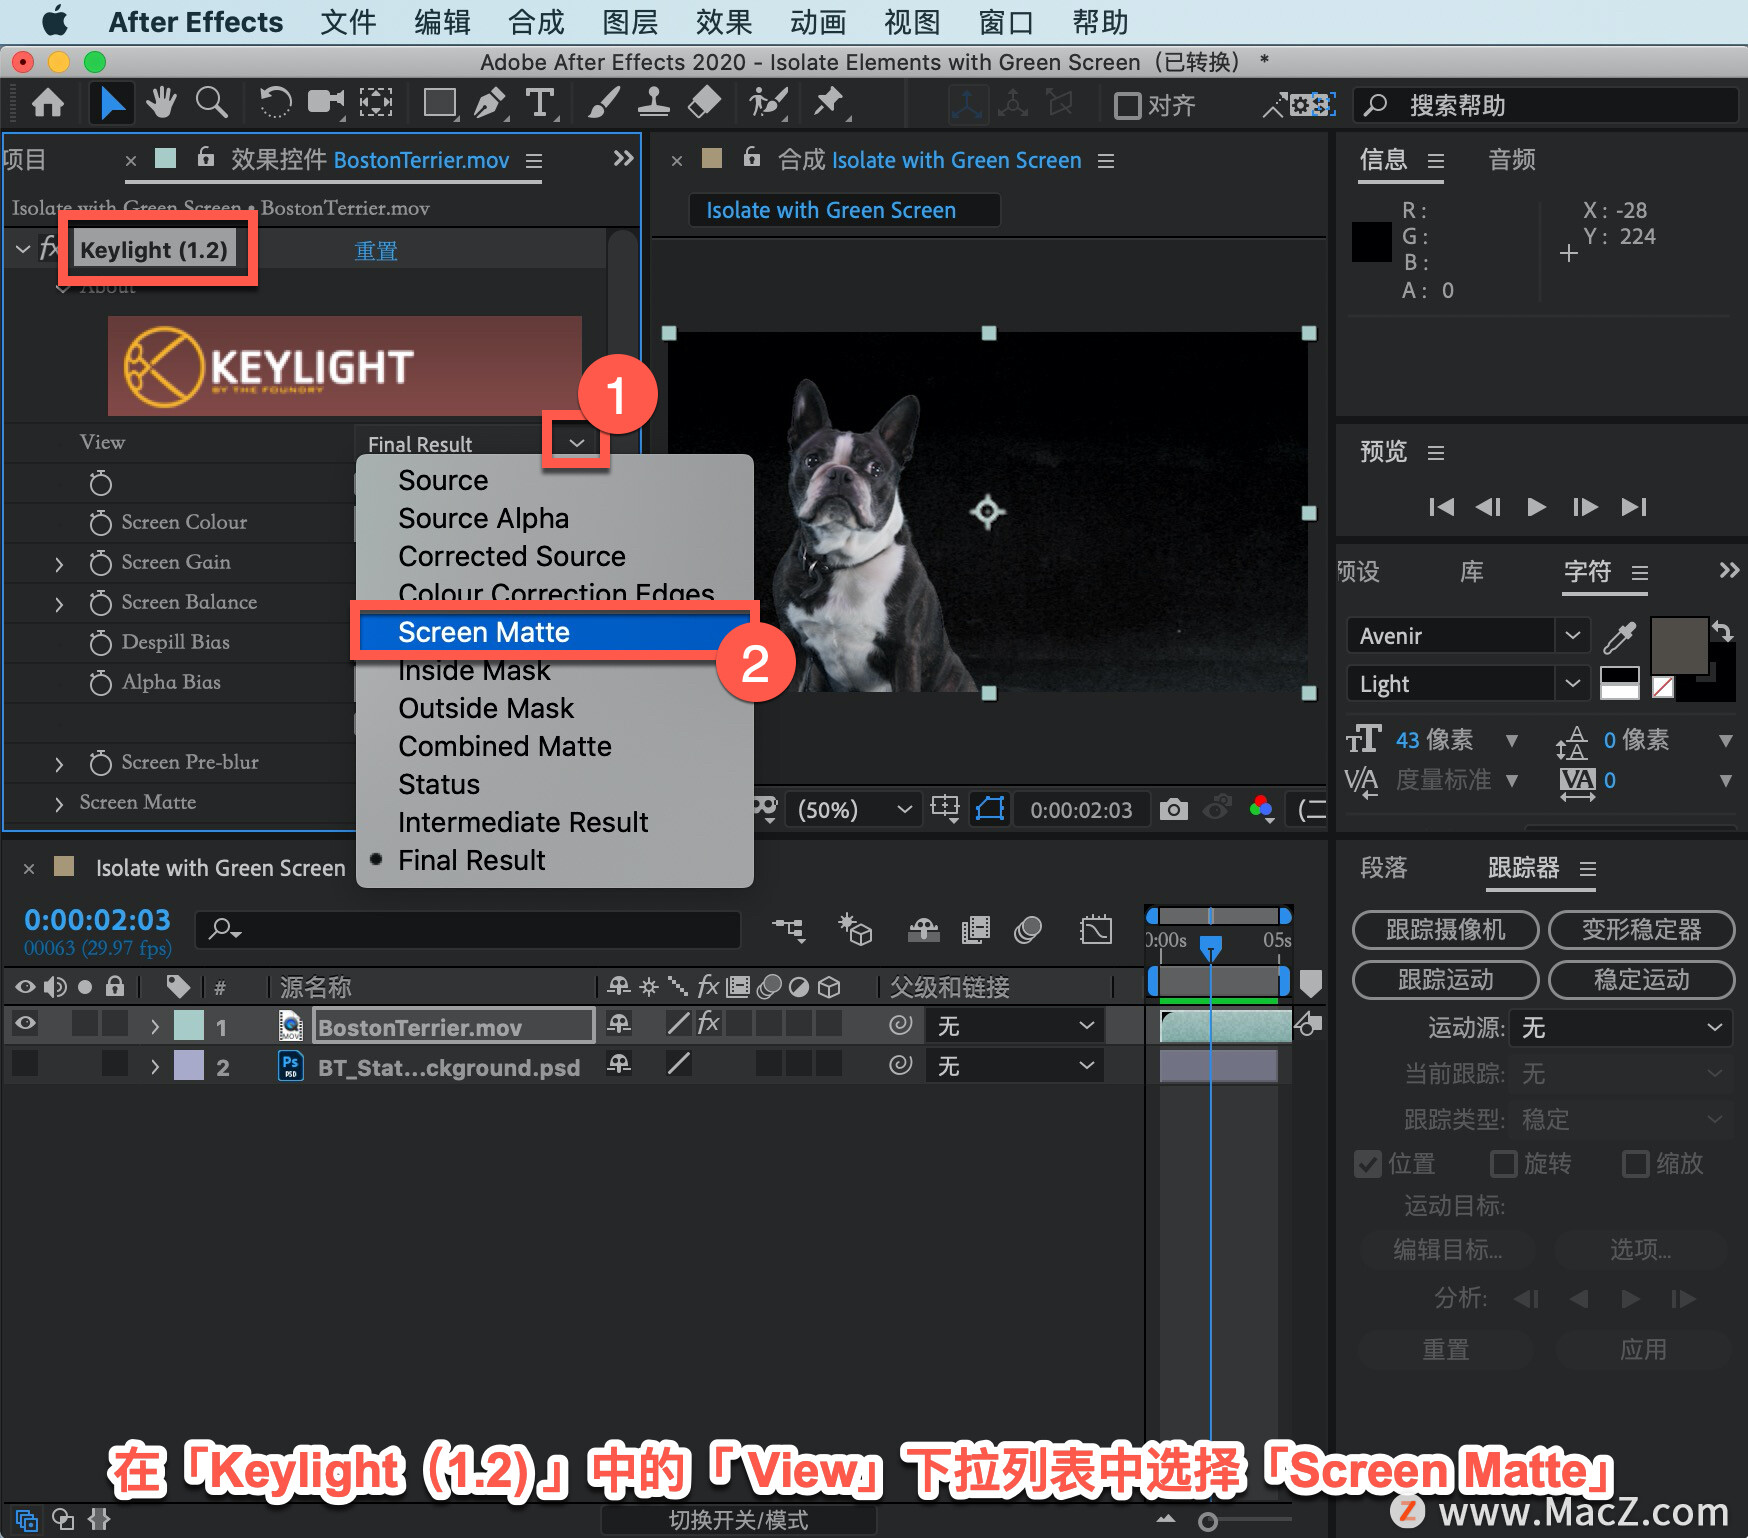Choose Intermediate Result from the View list
This screenshot has height=1538, width=1748.
point(555,822)
